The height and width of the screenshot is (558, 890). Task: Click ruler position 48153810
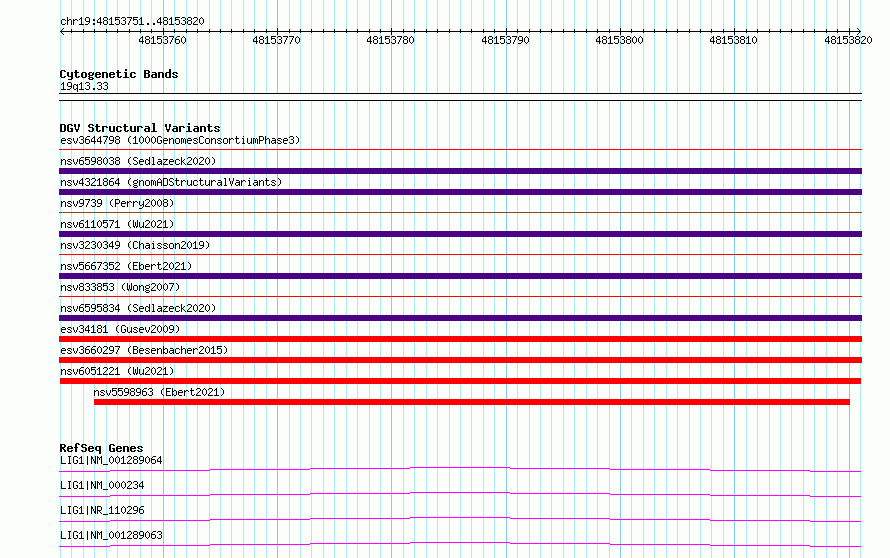click(733, 40)
